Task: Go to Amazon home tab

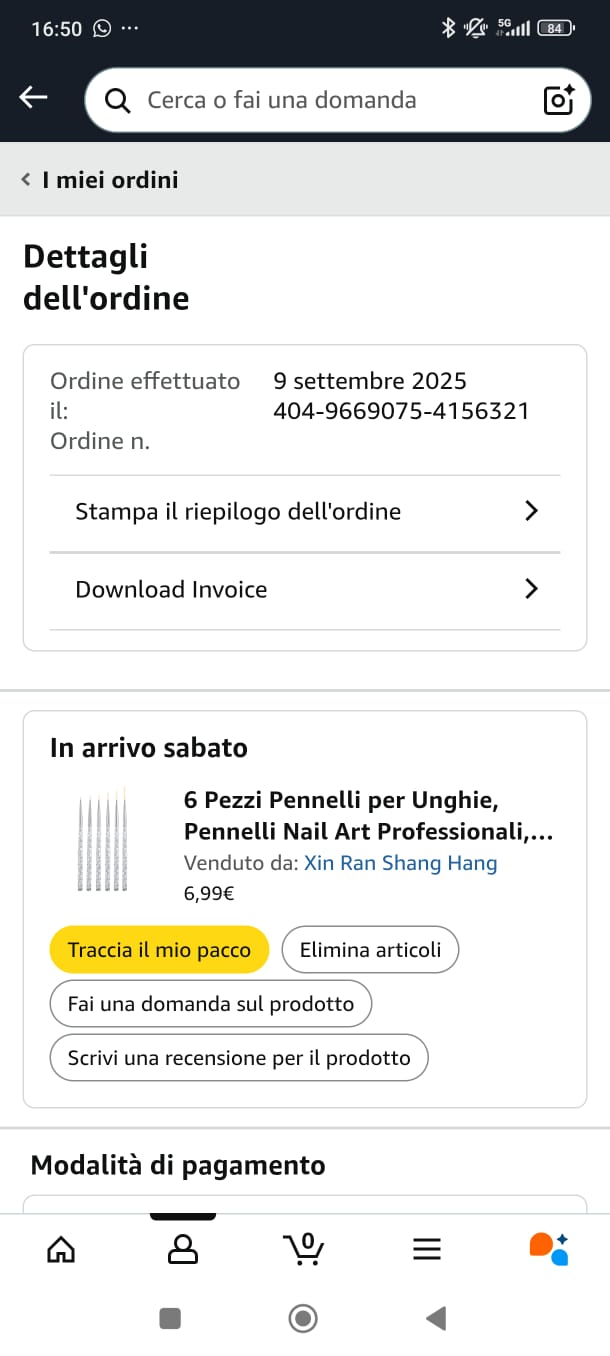Action: coord(61,1248)
